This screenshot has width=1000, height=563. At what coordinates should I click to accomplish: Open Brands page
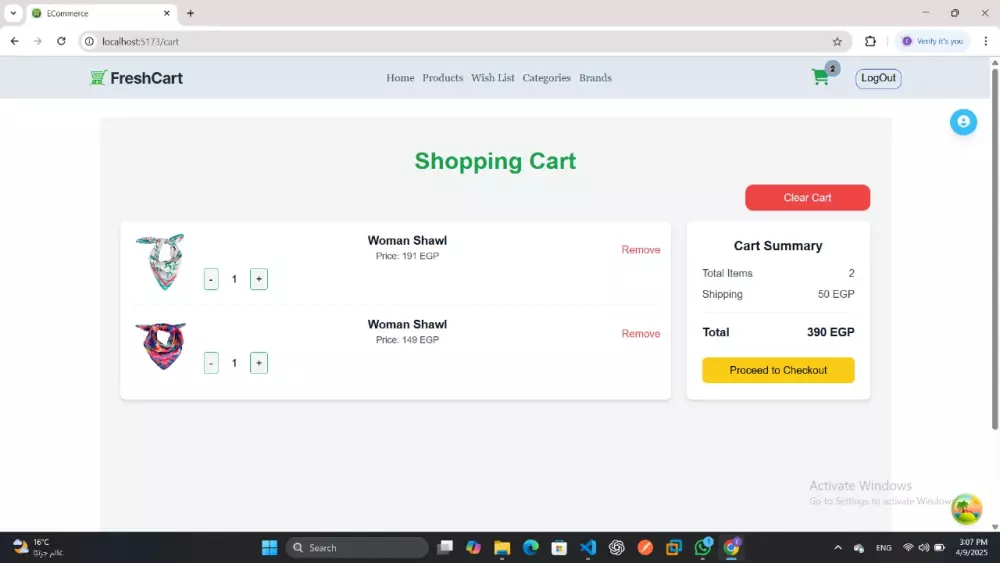click(x=595, y=78)
